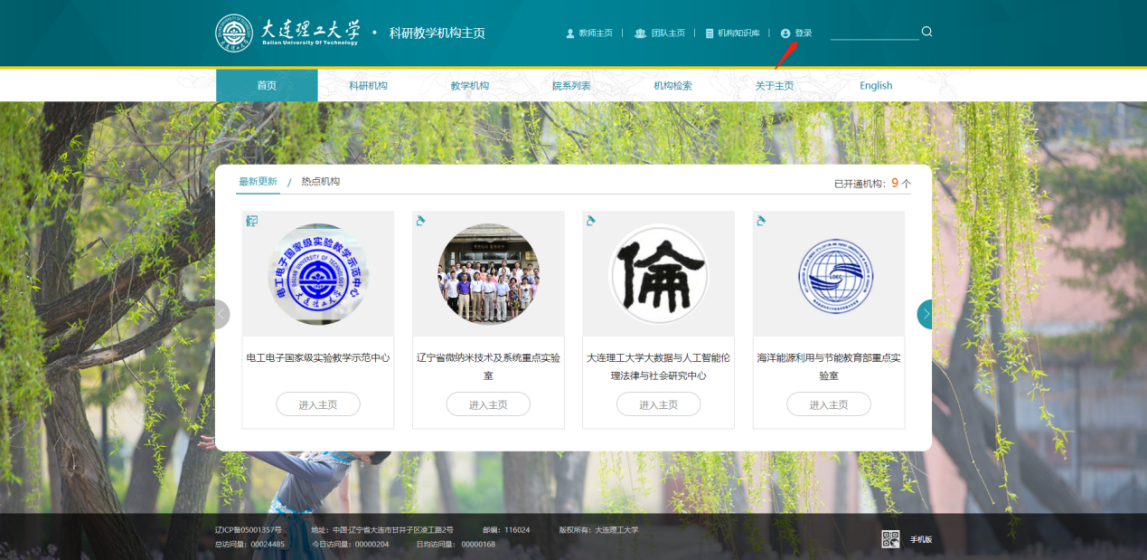Screen dimensions: 1147x560
Task: Click 进入主页 under 海洋能源利用与节能 laboratory
Action: [829, 404]
